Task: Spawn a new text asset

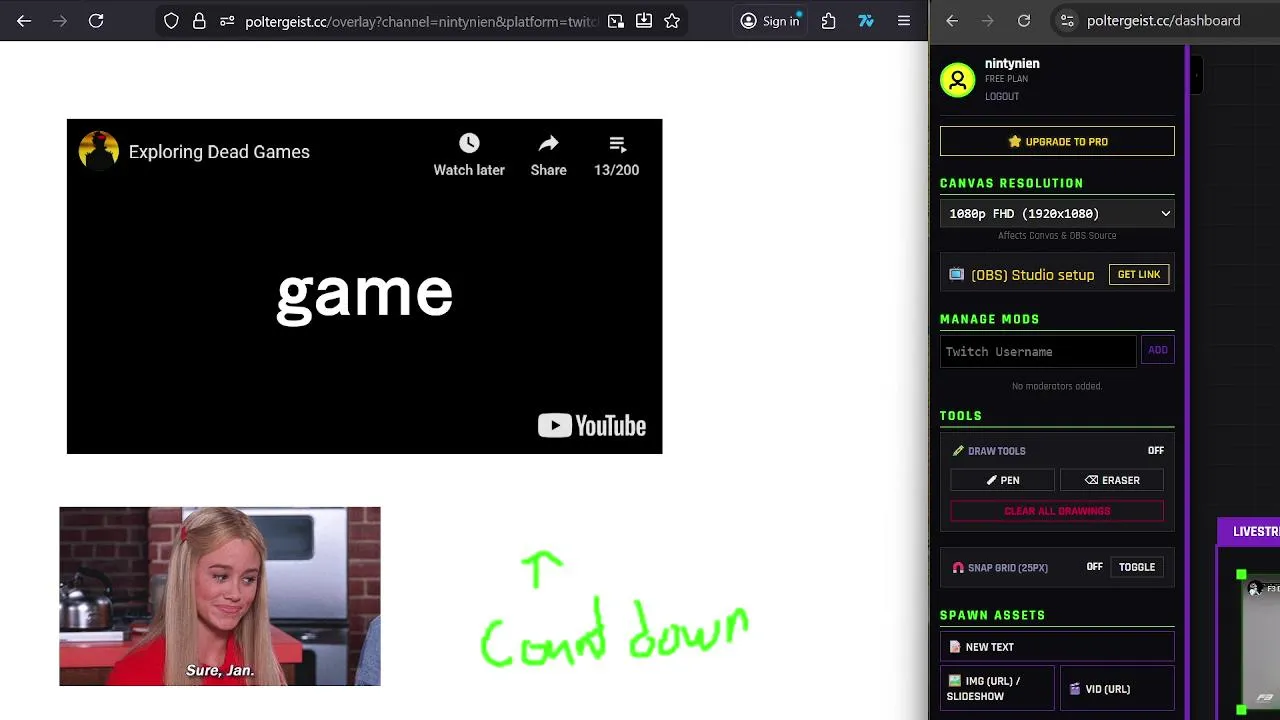Action: click(x=1057, y=647)
